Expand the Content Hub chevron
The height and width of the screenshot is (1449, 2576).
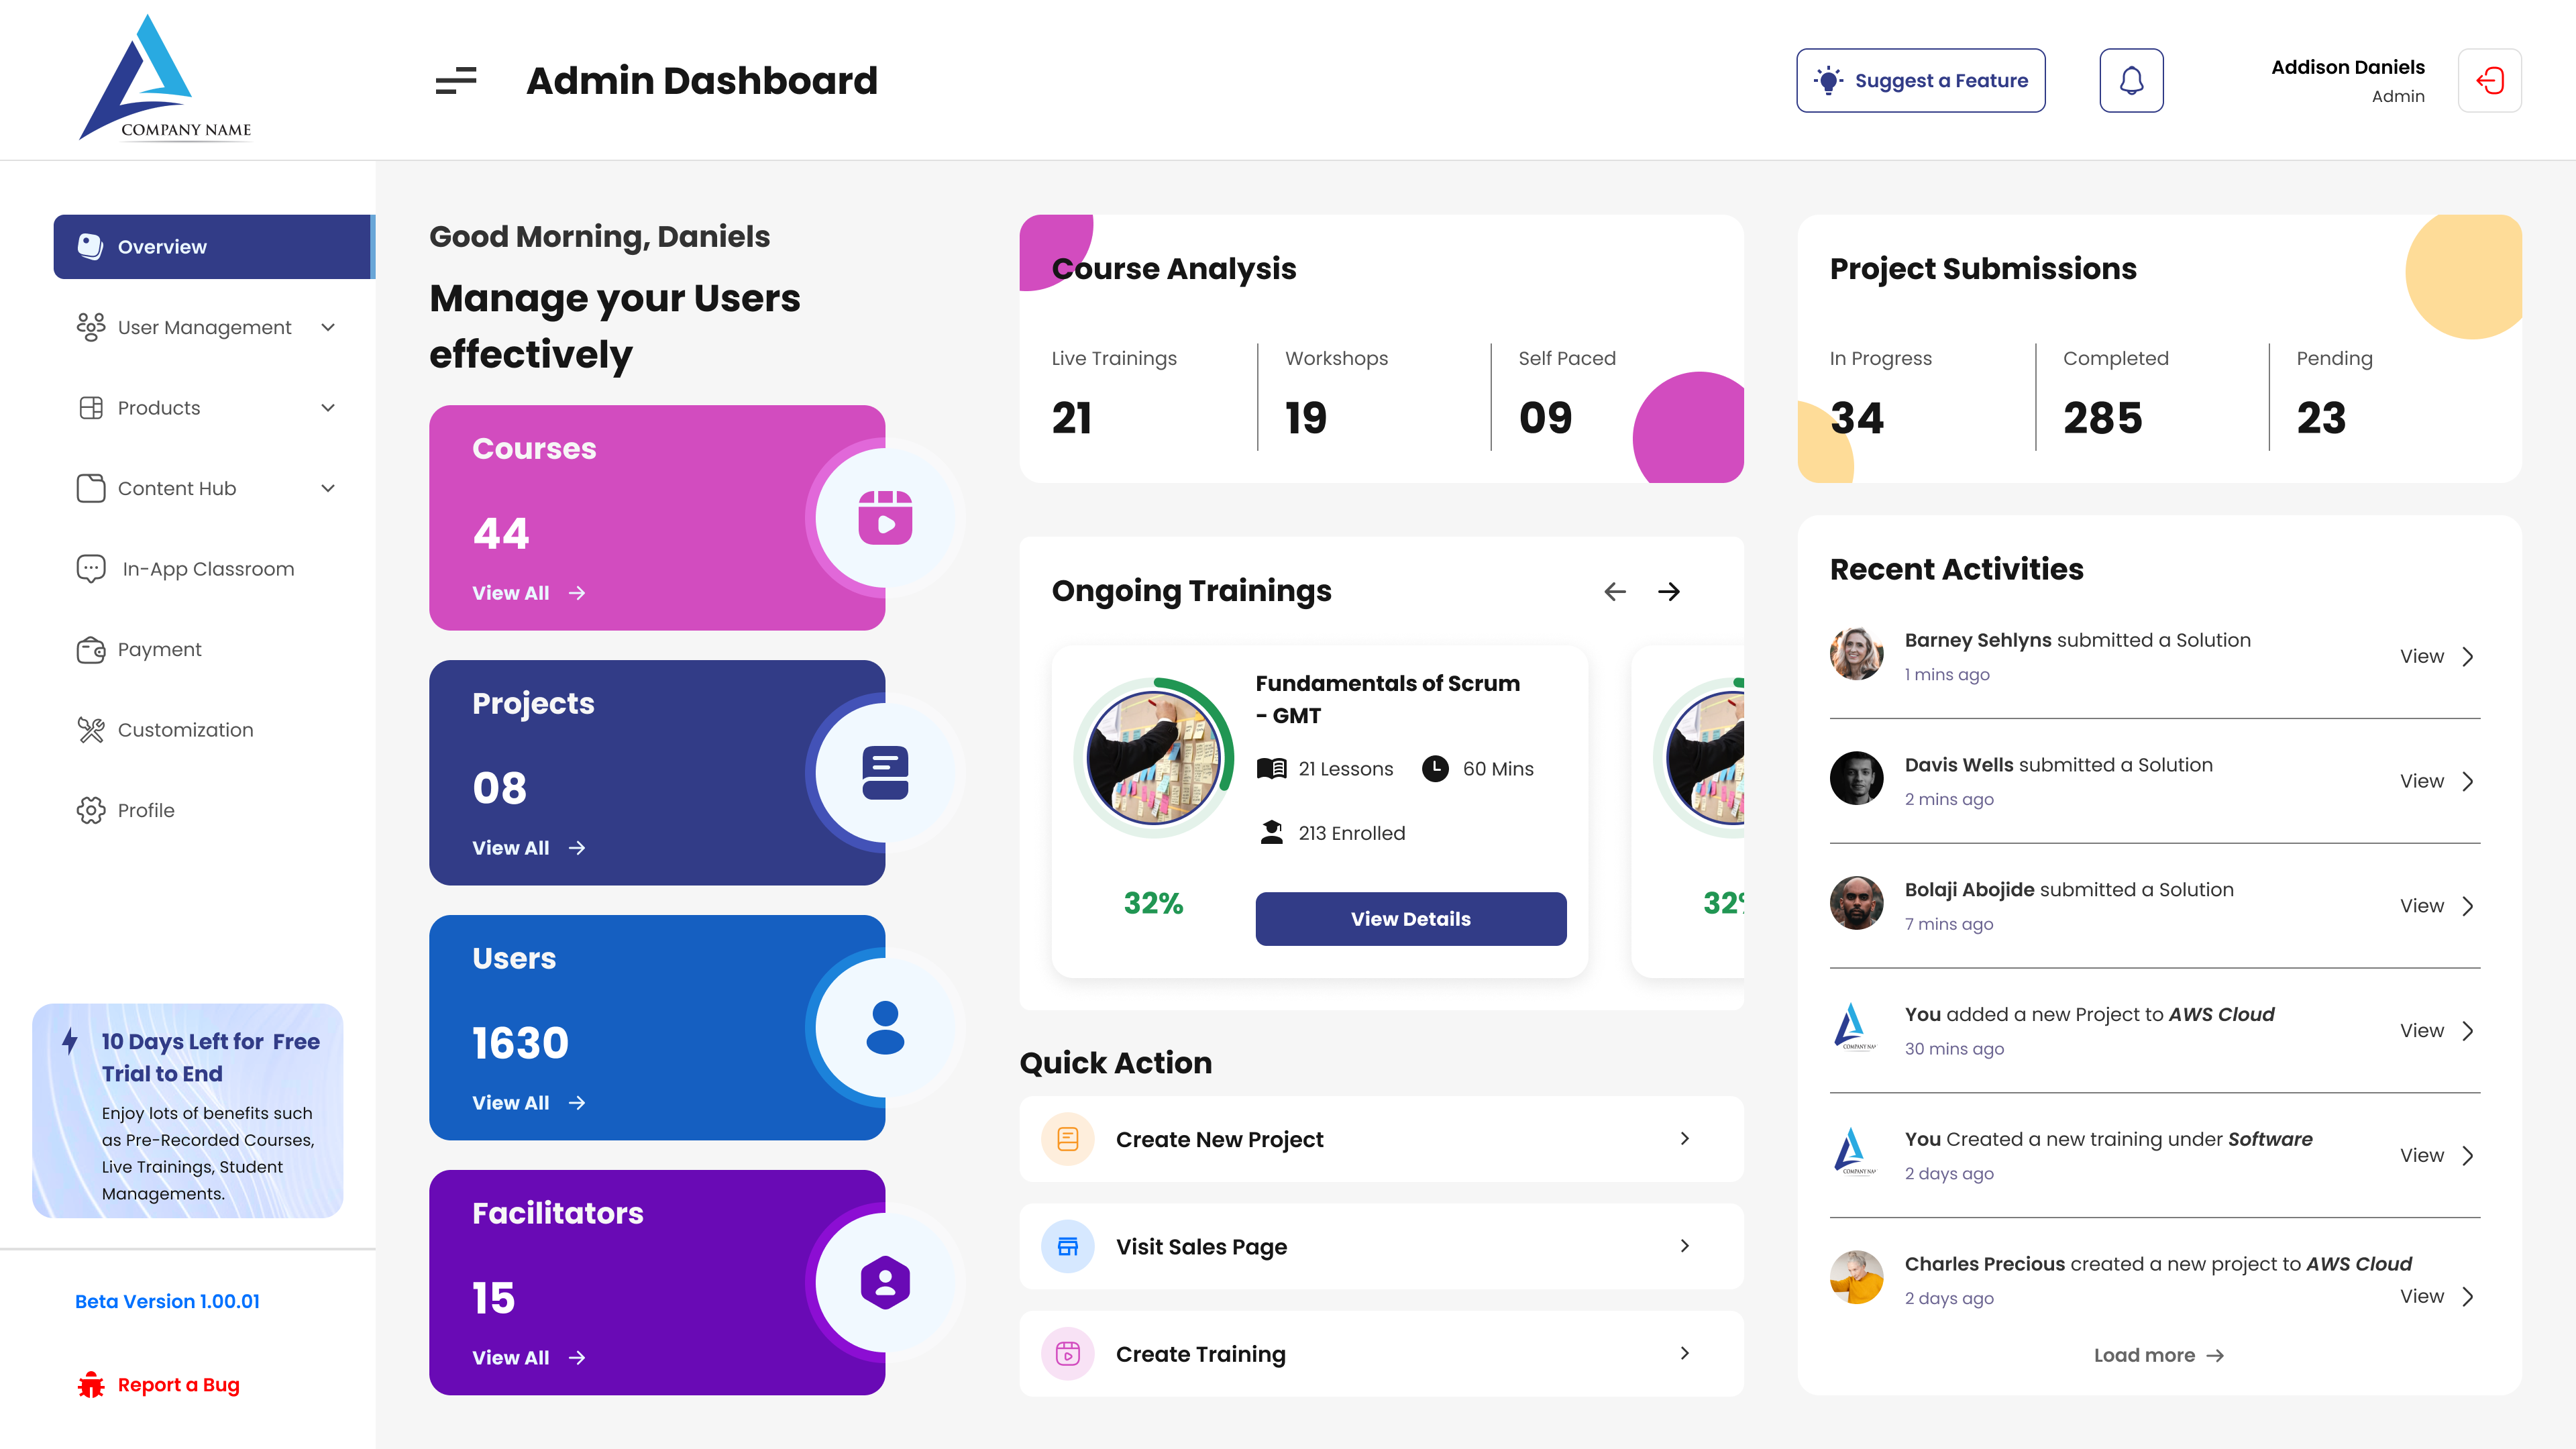(x=328, y=488)
